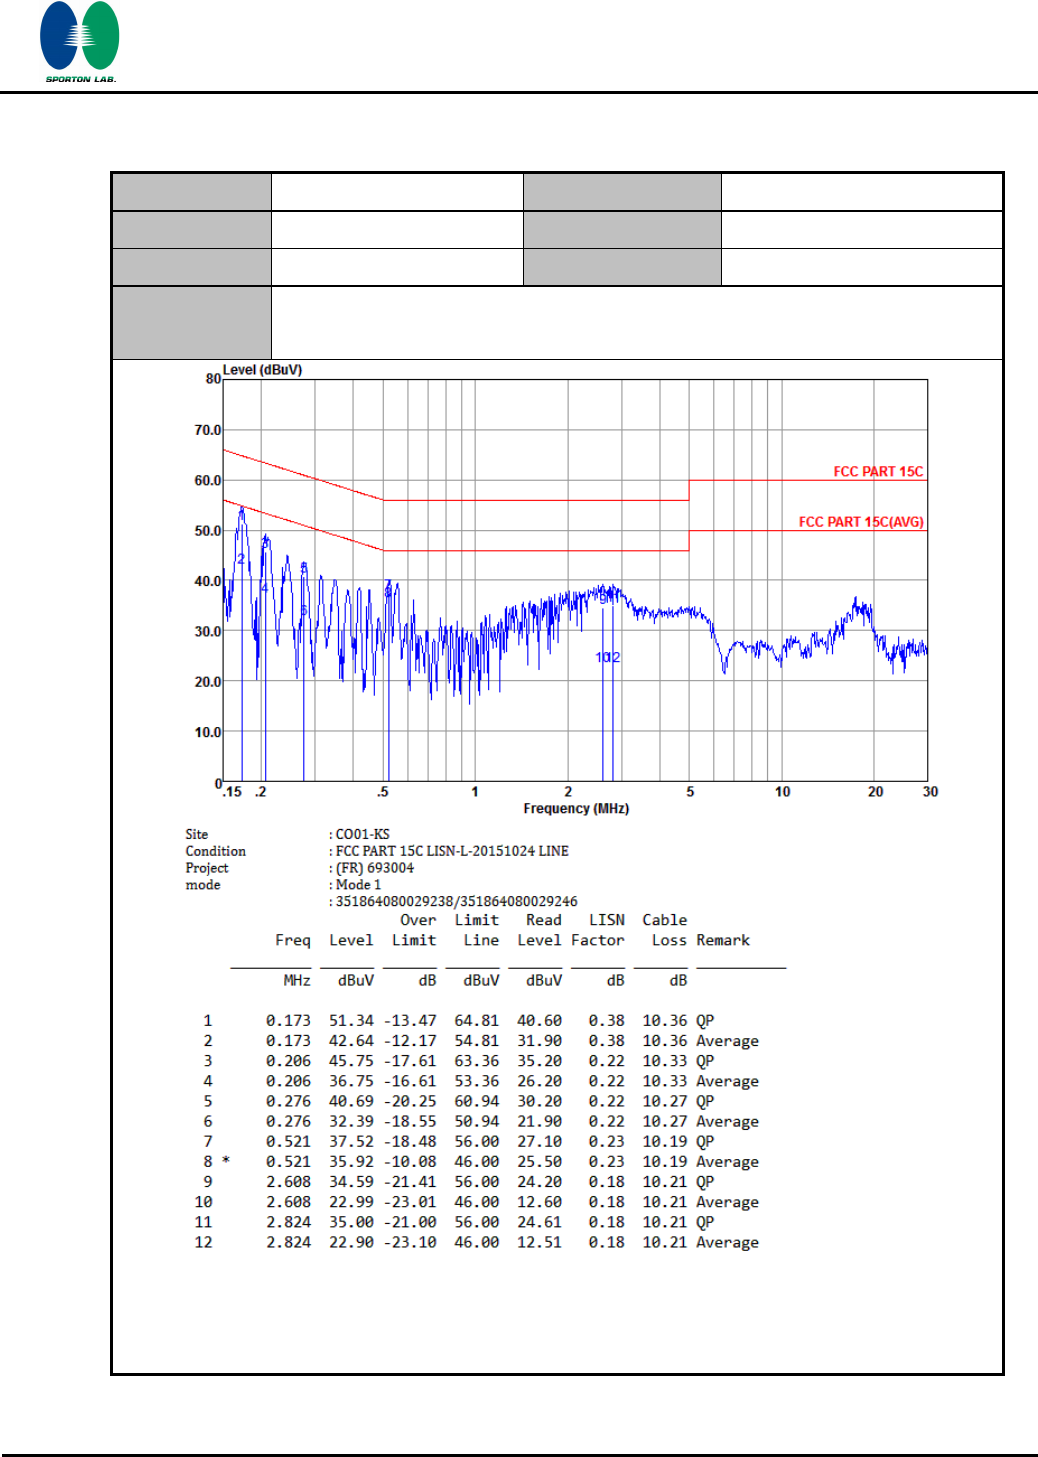
Task: Click the Project field label
Action: [207, 868]
